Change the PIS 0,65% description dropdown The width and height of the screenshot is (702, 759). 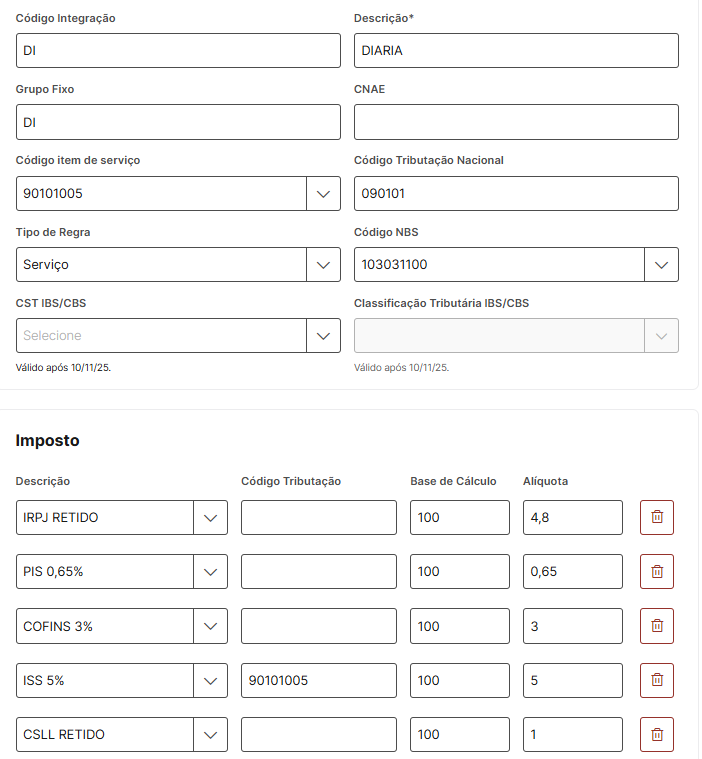point(210,571)
